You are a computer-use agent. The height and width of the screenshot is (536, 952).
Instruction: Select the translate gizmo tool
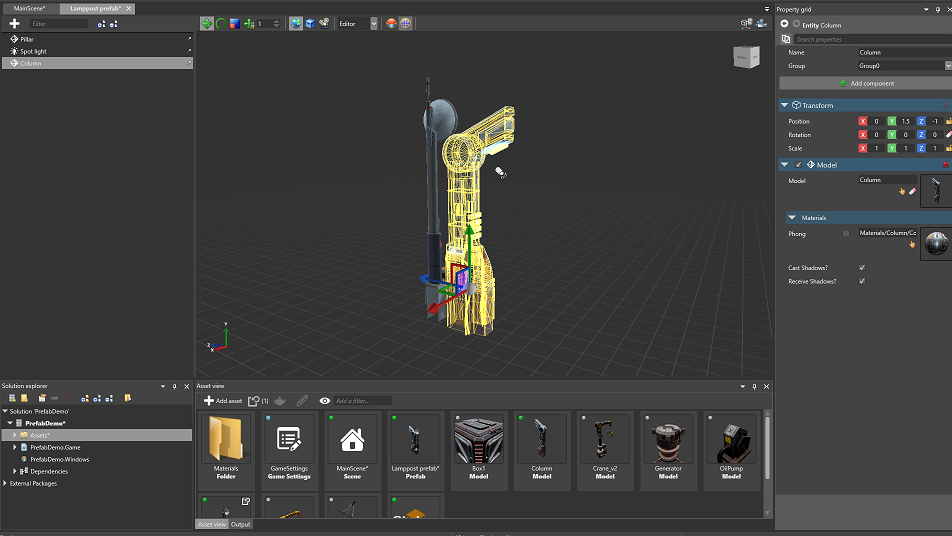(207, 23)
